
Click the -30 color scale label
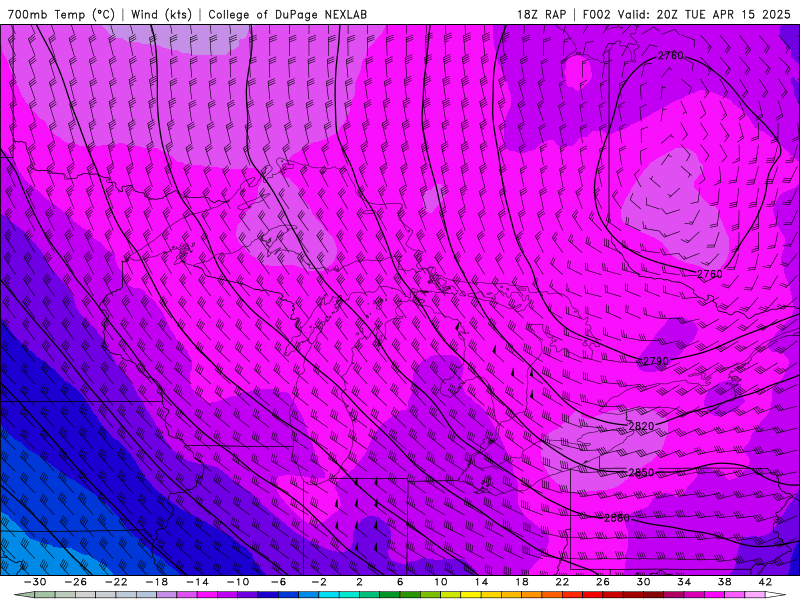tap(35, 582)
